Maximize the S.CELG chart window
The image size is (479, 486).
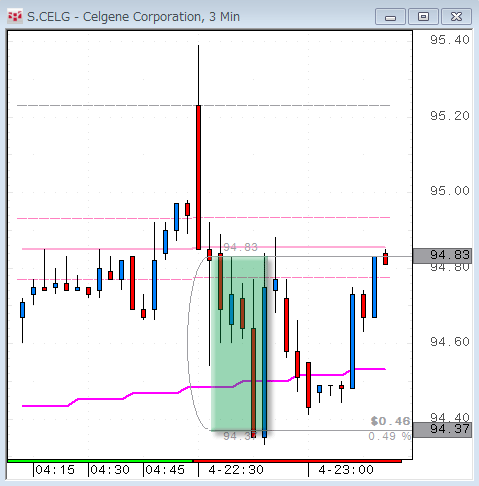423,17
